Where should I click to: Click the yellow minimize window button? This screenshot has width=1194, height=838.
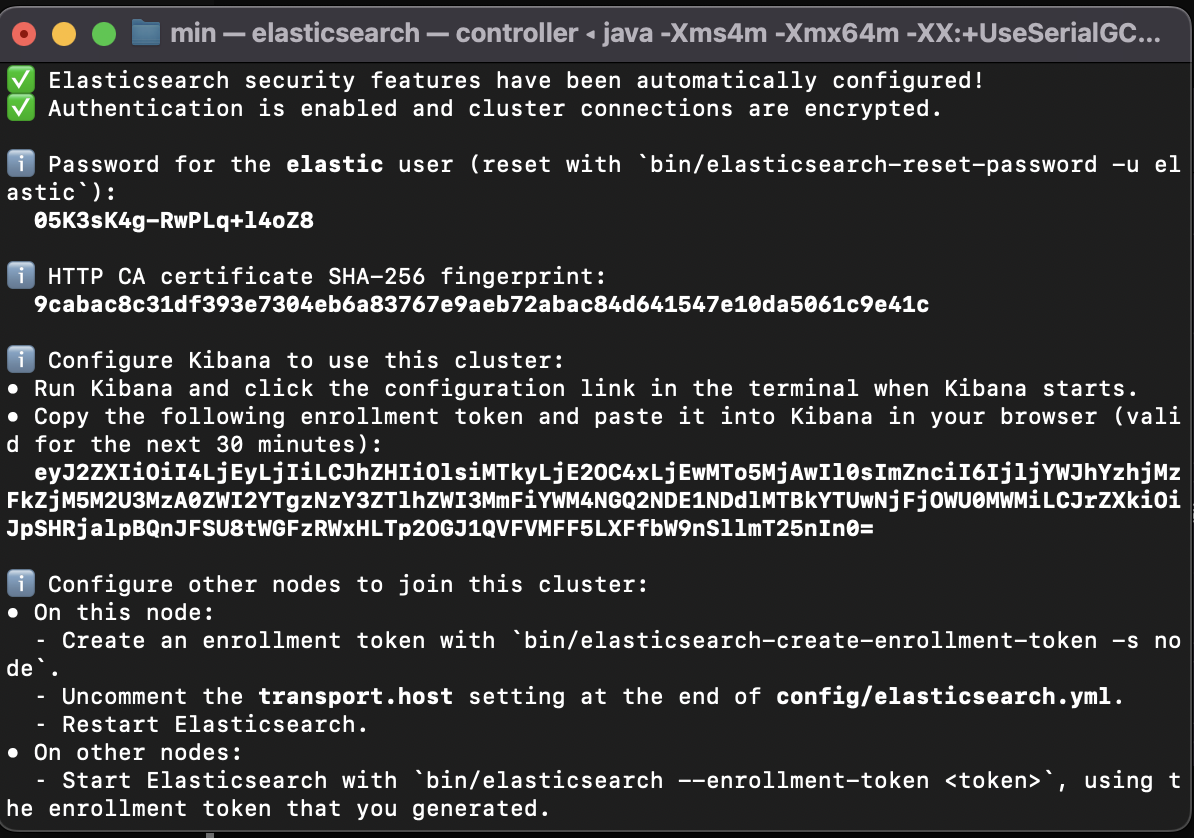click(64, 34)
